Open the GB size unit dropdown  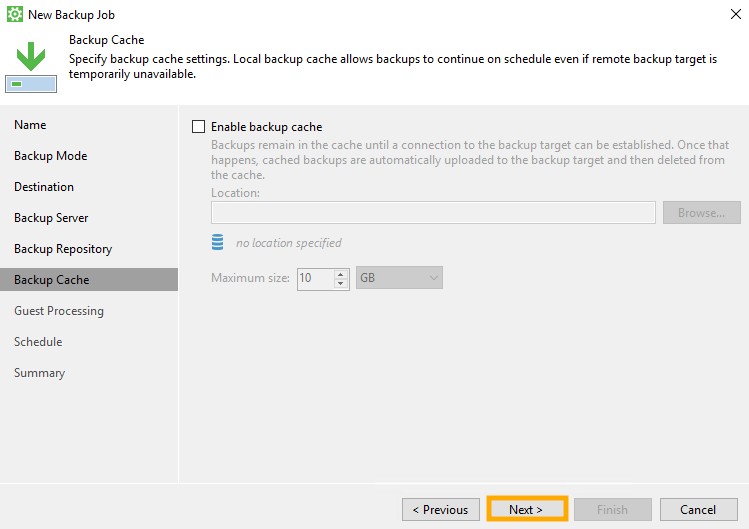pos(399,278)
